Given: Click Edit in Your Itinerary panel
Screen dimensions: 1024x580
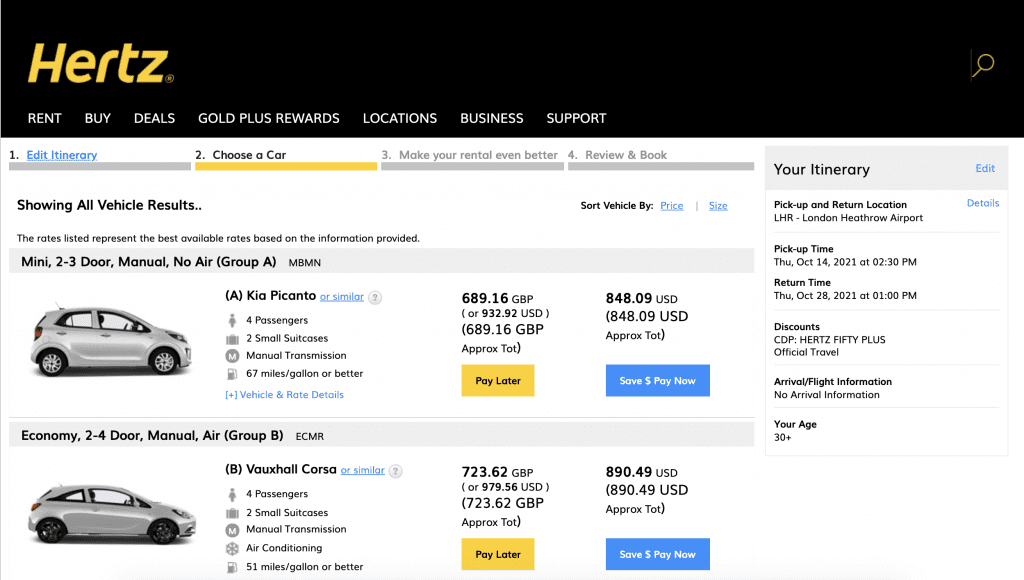Looking at the screenshot, I should pyautogui.click(x=985, y=169).
